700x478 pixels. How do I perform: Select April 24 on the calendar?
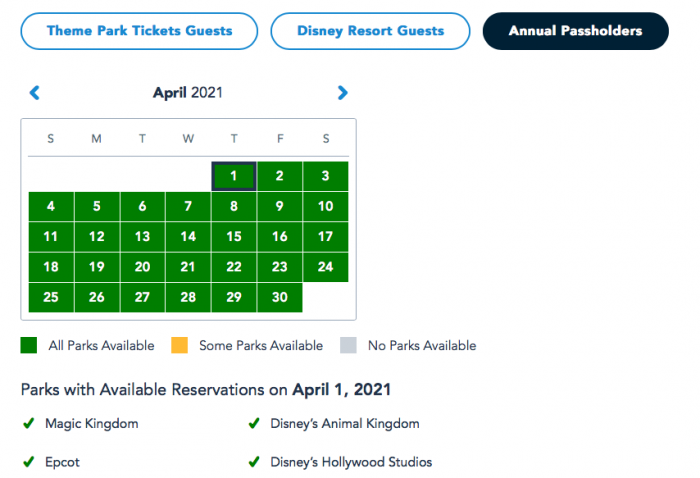click(325, 267)
